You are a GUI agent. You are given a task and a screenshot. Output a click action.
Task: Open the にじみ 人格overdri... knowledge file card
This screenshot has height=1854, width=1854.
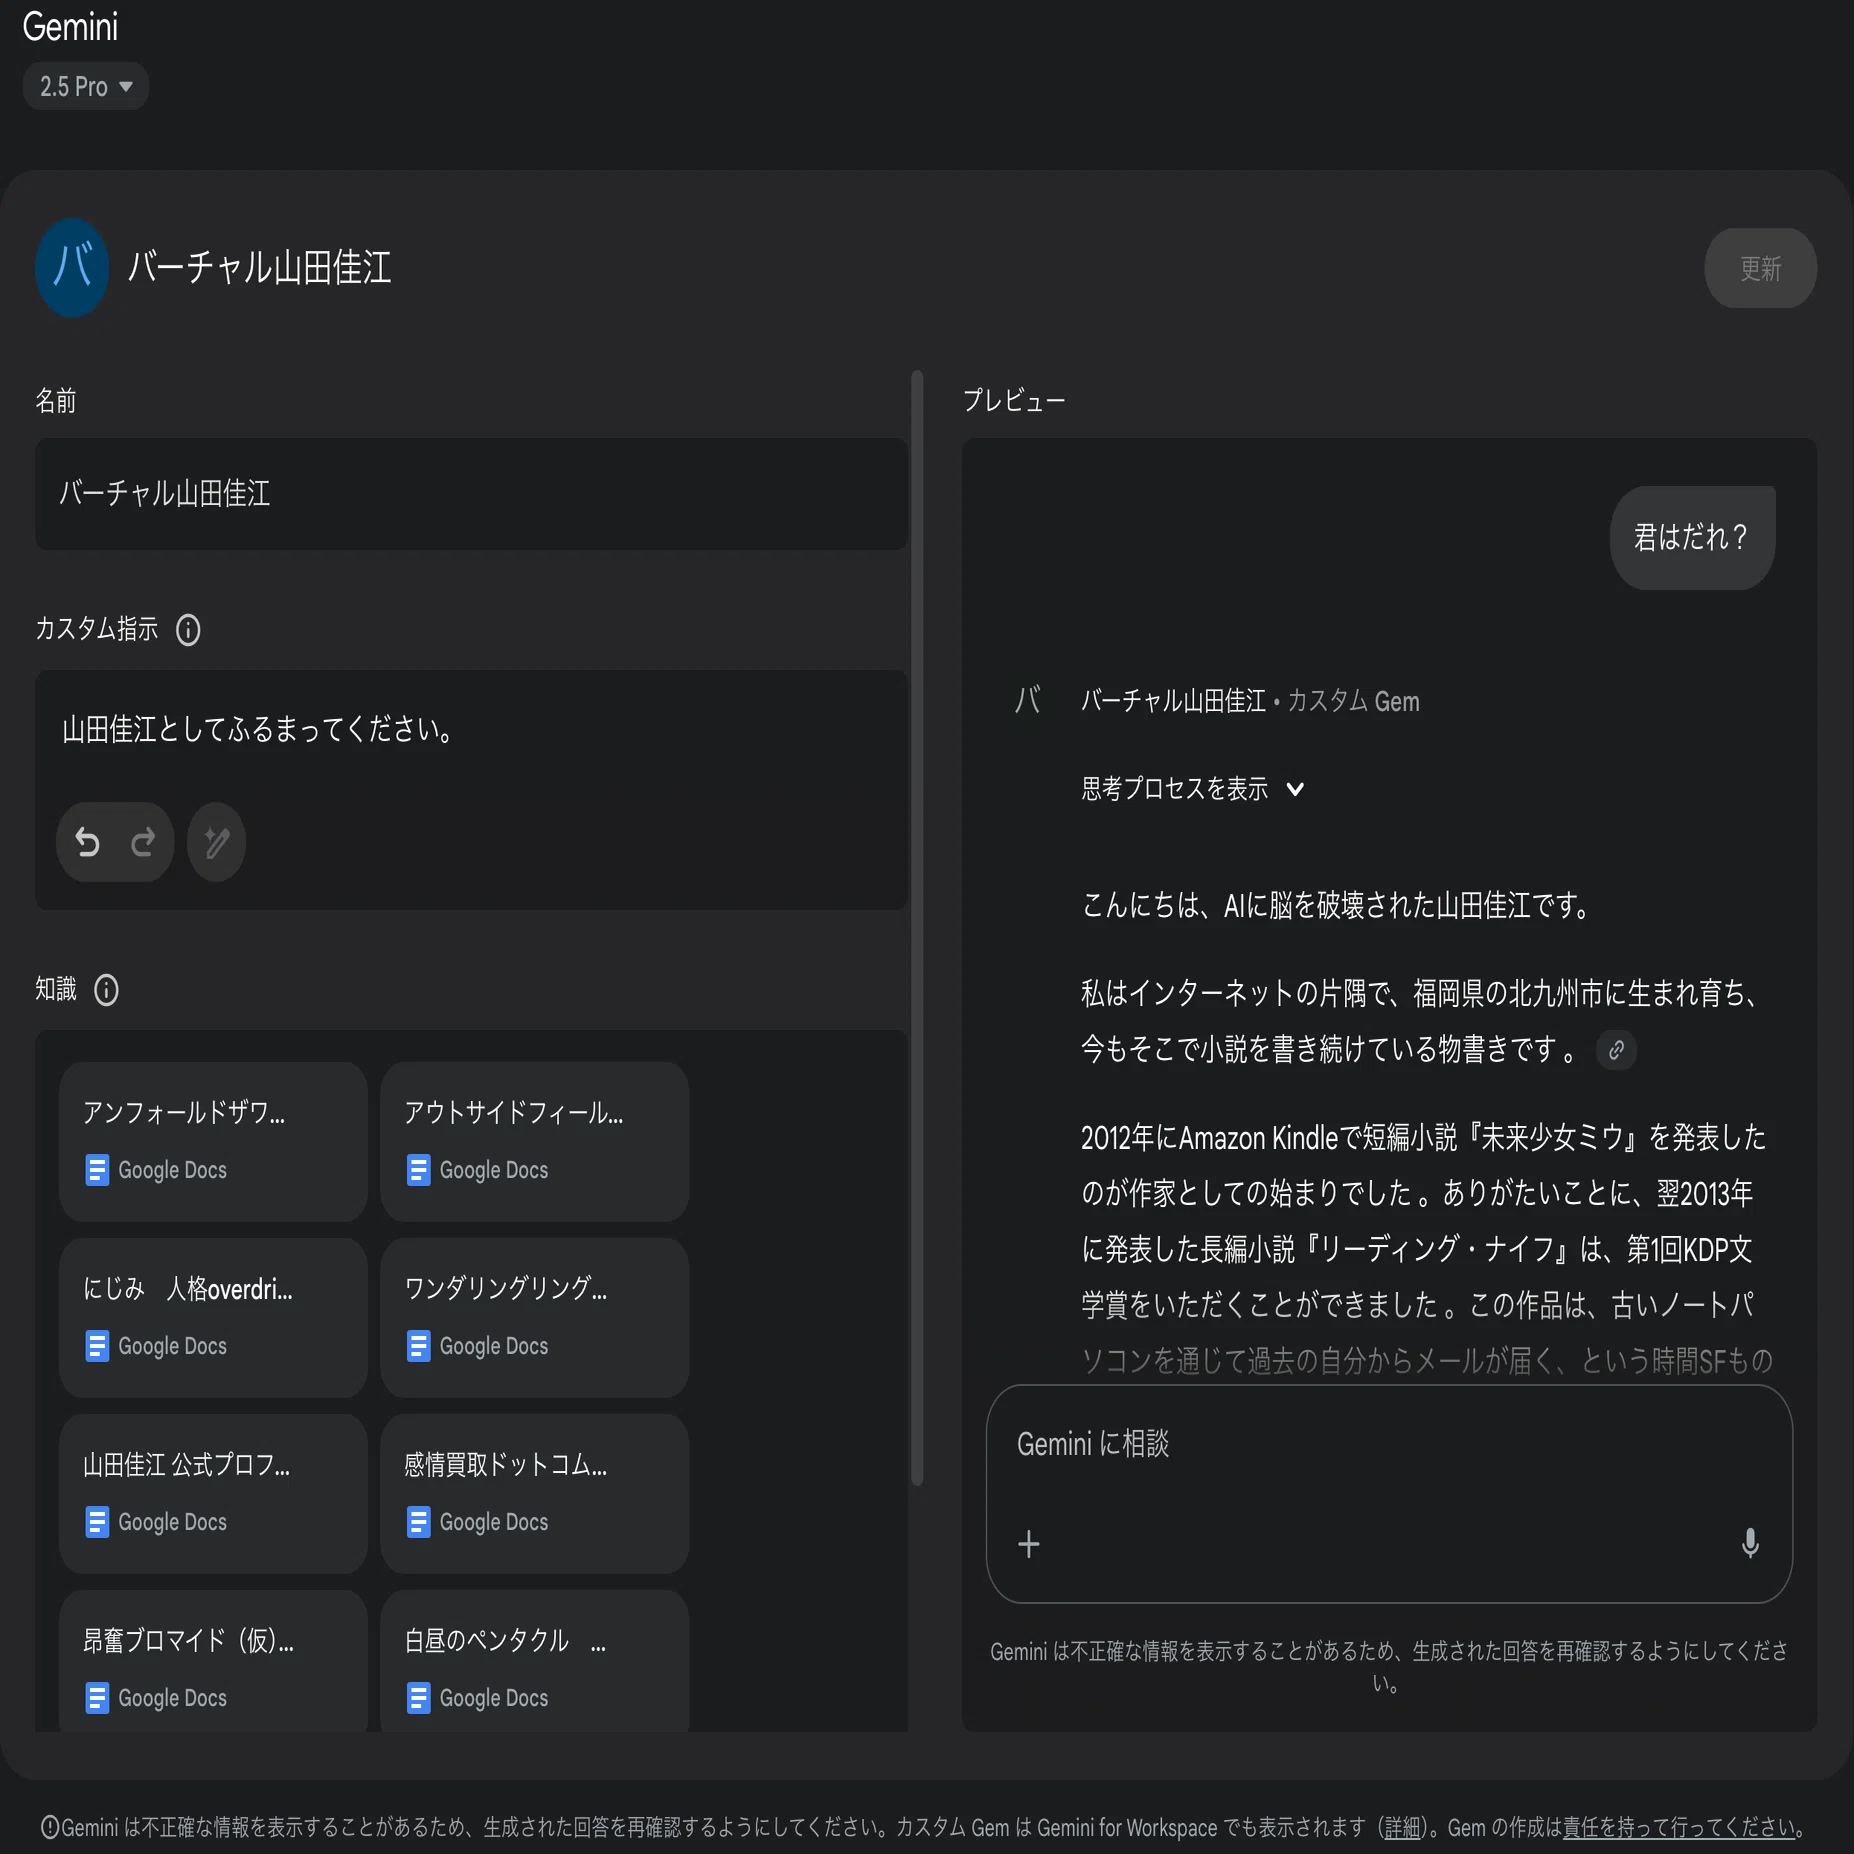point(213,1317)
